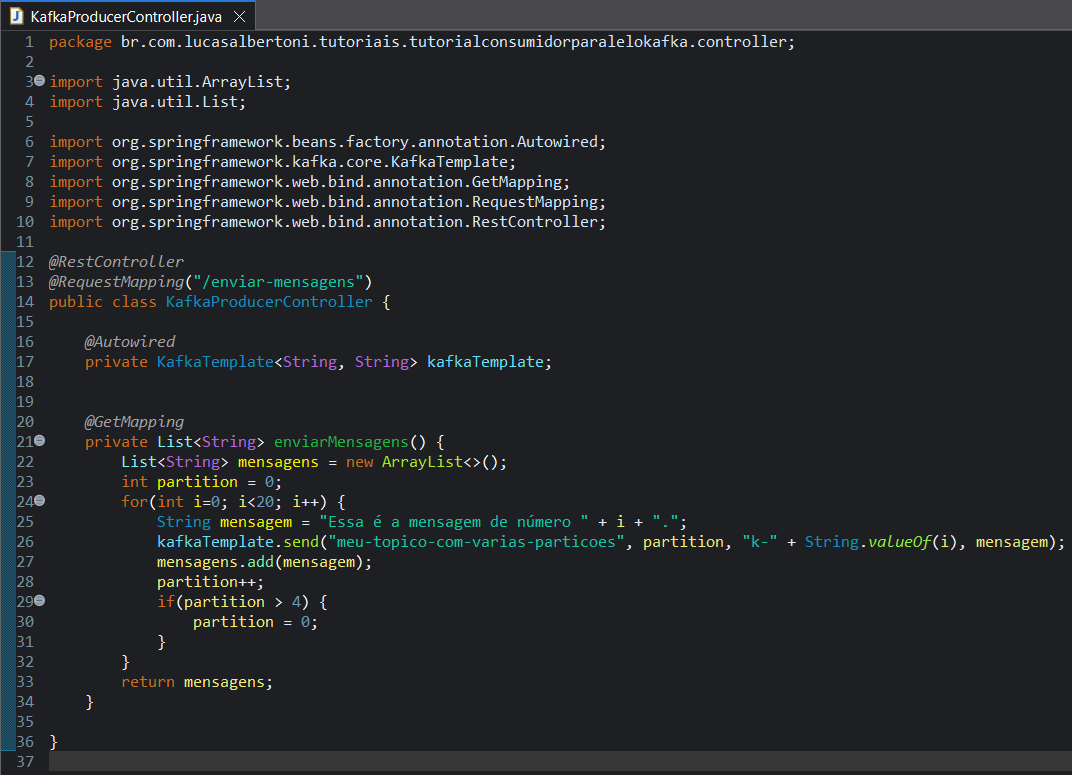
Task: Click the Java file icon on the tab
Action: click(x=17, y=16)
